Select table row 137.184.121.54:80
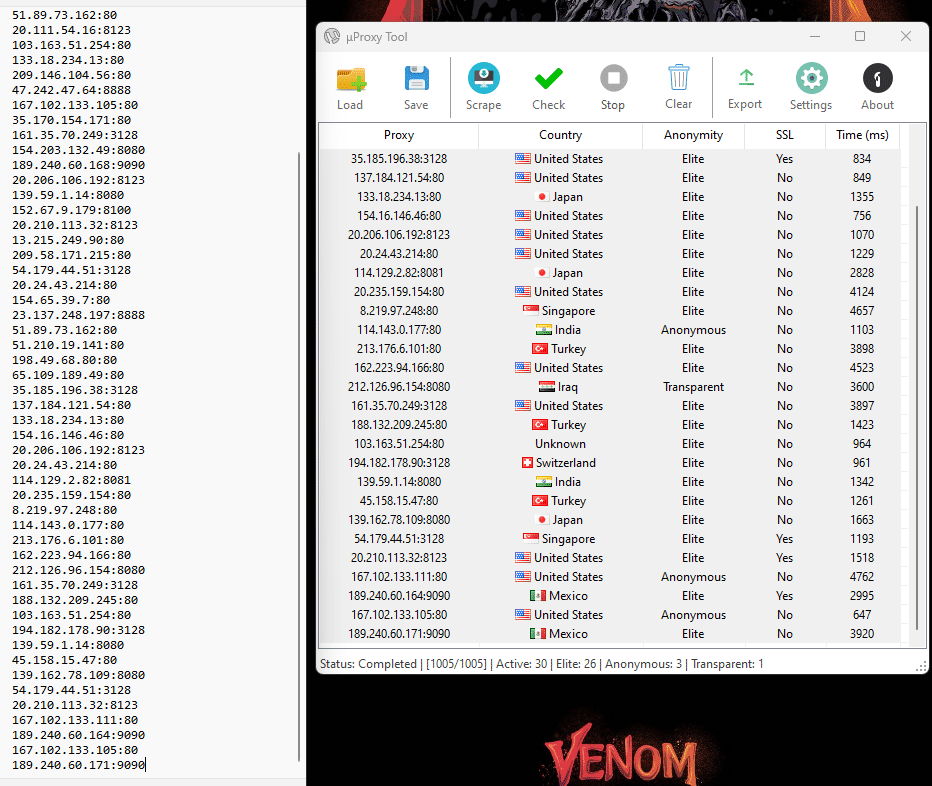Screen dimensions: 932x786 [x=610, y=178]
